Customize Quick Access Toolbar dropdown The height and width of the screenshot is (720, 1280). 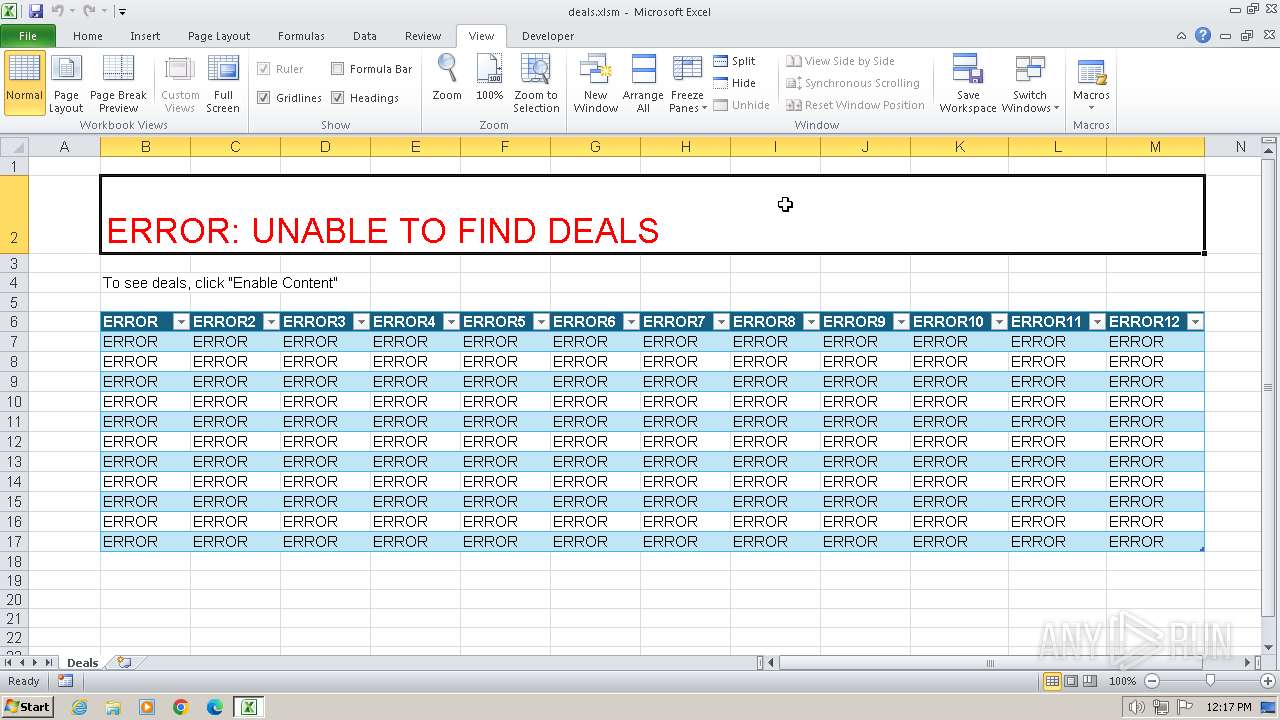pyautogui.click(x=122, y=12)
